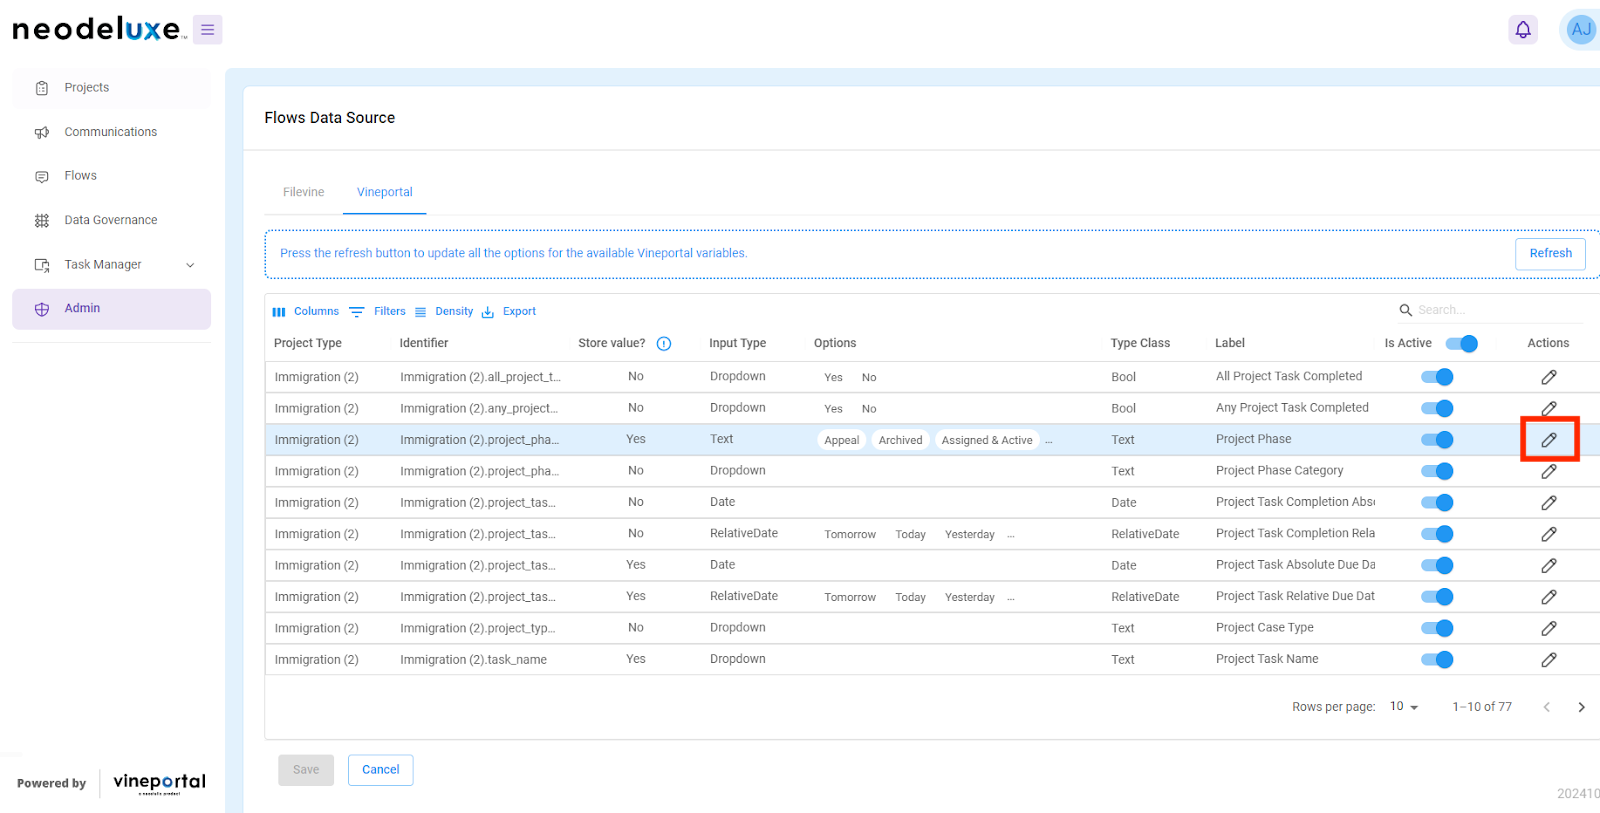Collapse the sidebar with the hamburger icon
Viewport: 1600px width, 813px height.
pos(208,30)
